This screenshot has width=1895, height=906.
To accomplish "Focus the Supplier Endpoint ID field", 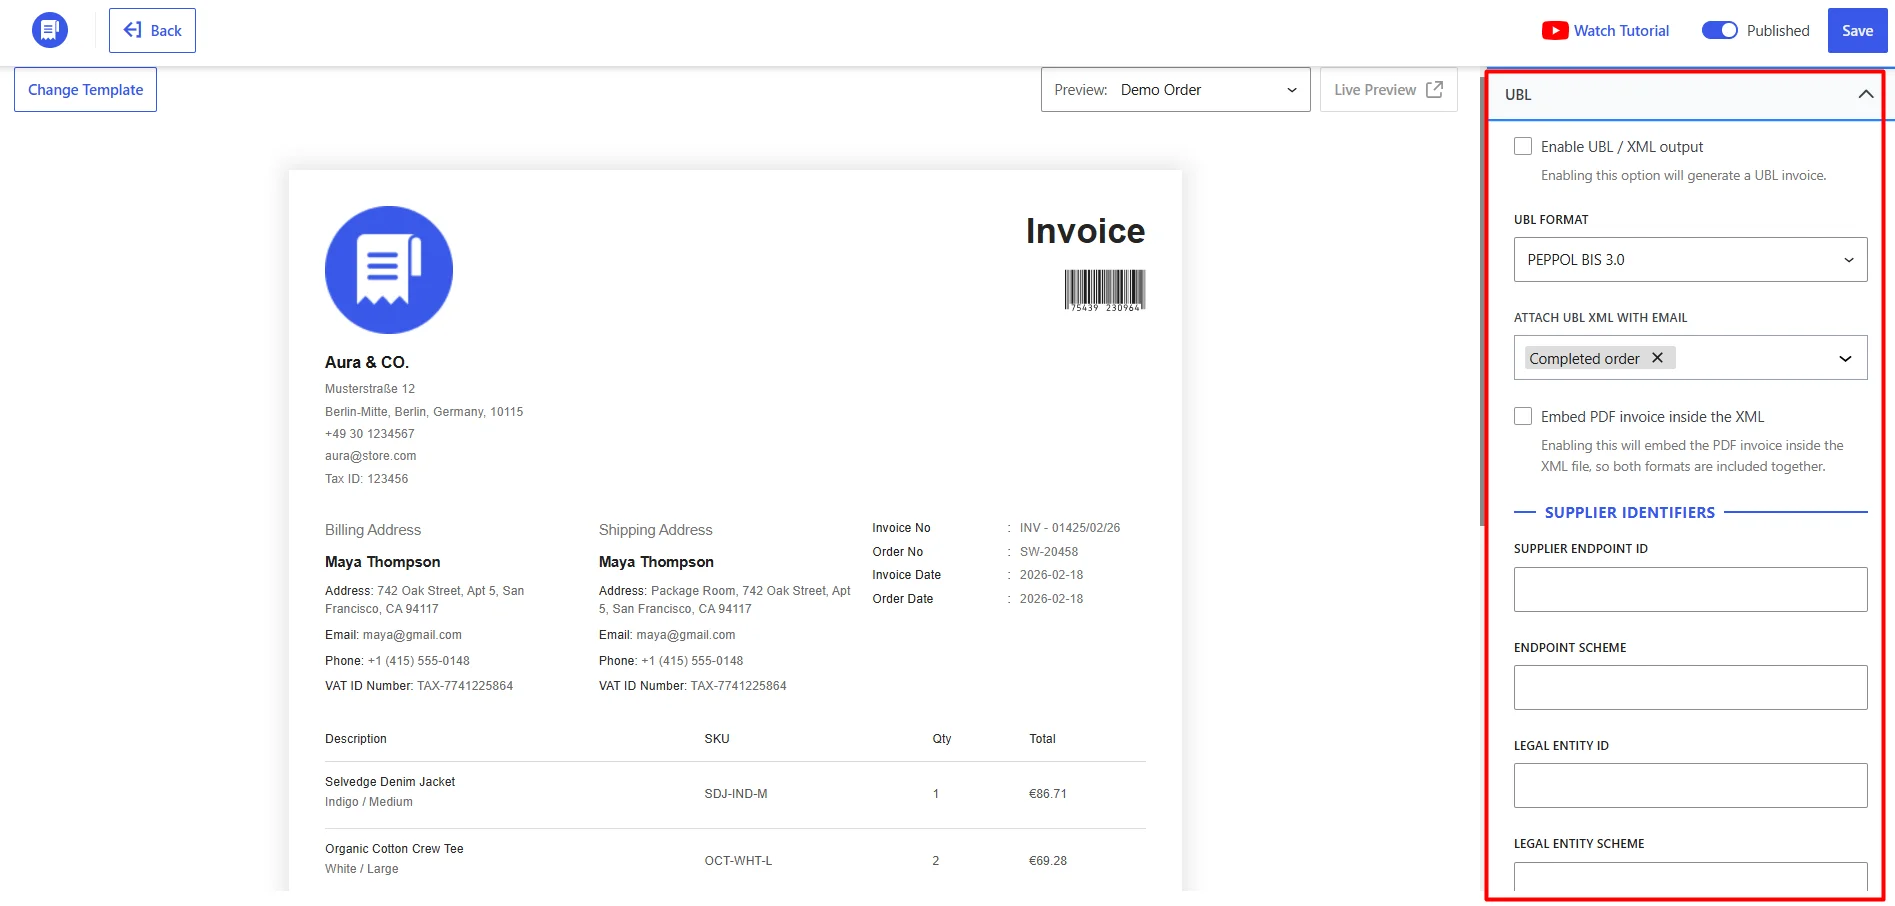I will (1690, 589).
